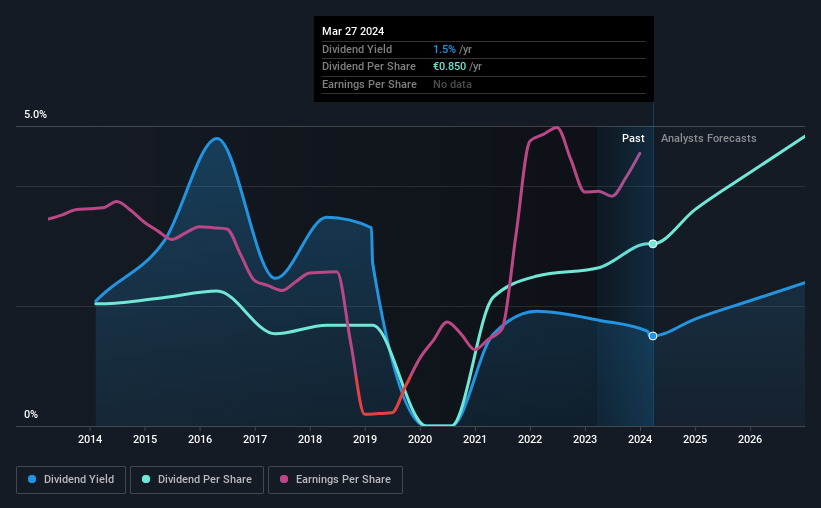The width and height of the screenshot is (821, 508).
Task: Click the blue Dividend Yield legend dot
Action: 32,479
